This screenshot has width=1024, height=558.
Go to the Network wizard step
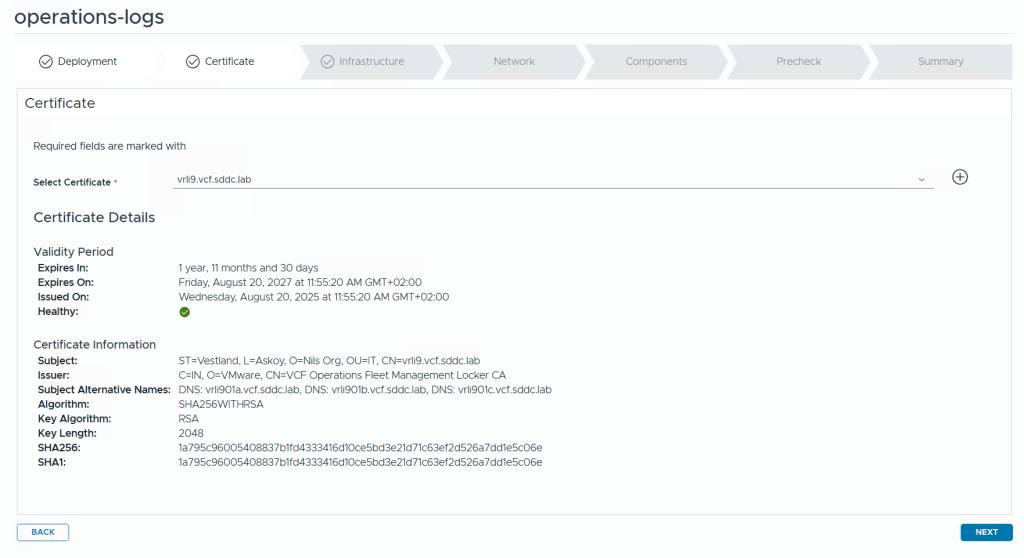point(513,61)
